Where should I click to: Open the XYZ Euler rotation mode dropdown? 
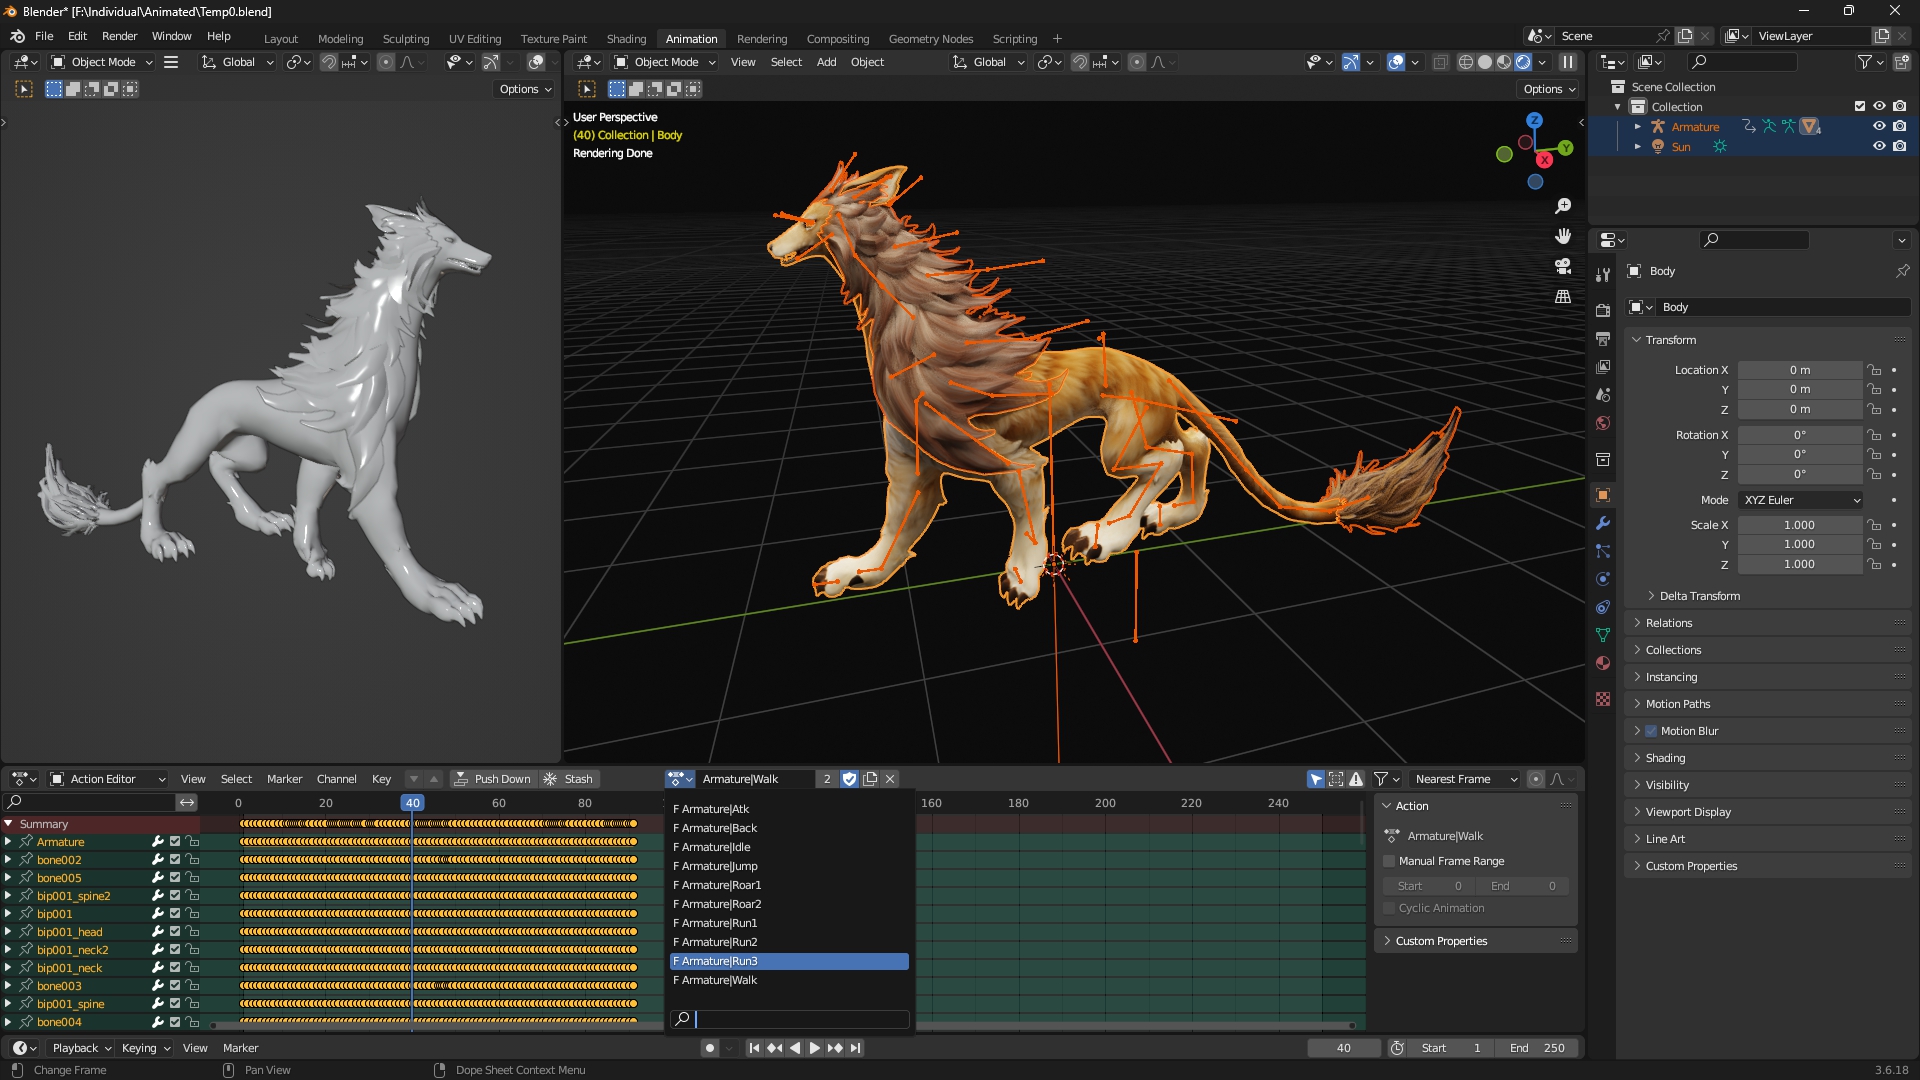(x=1801, y=500)
